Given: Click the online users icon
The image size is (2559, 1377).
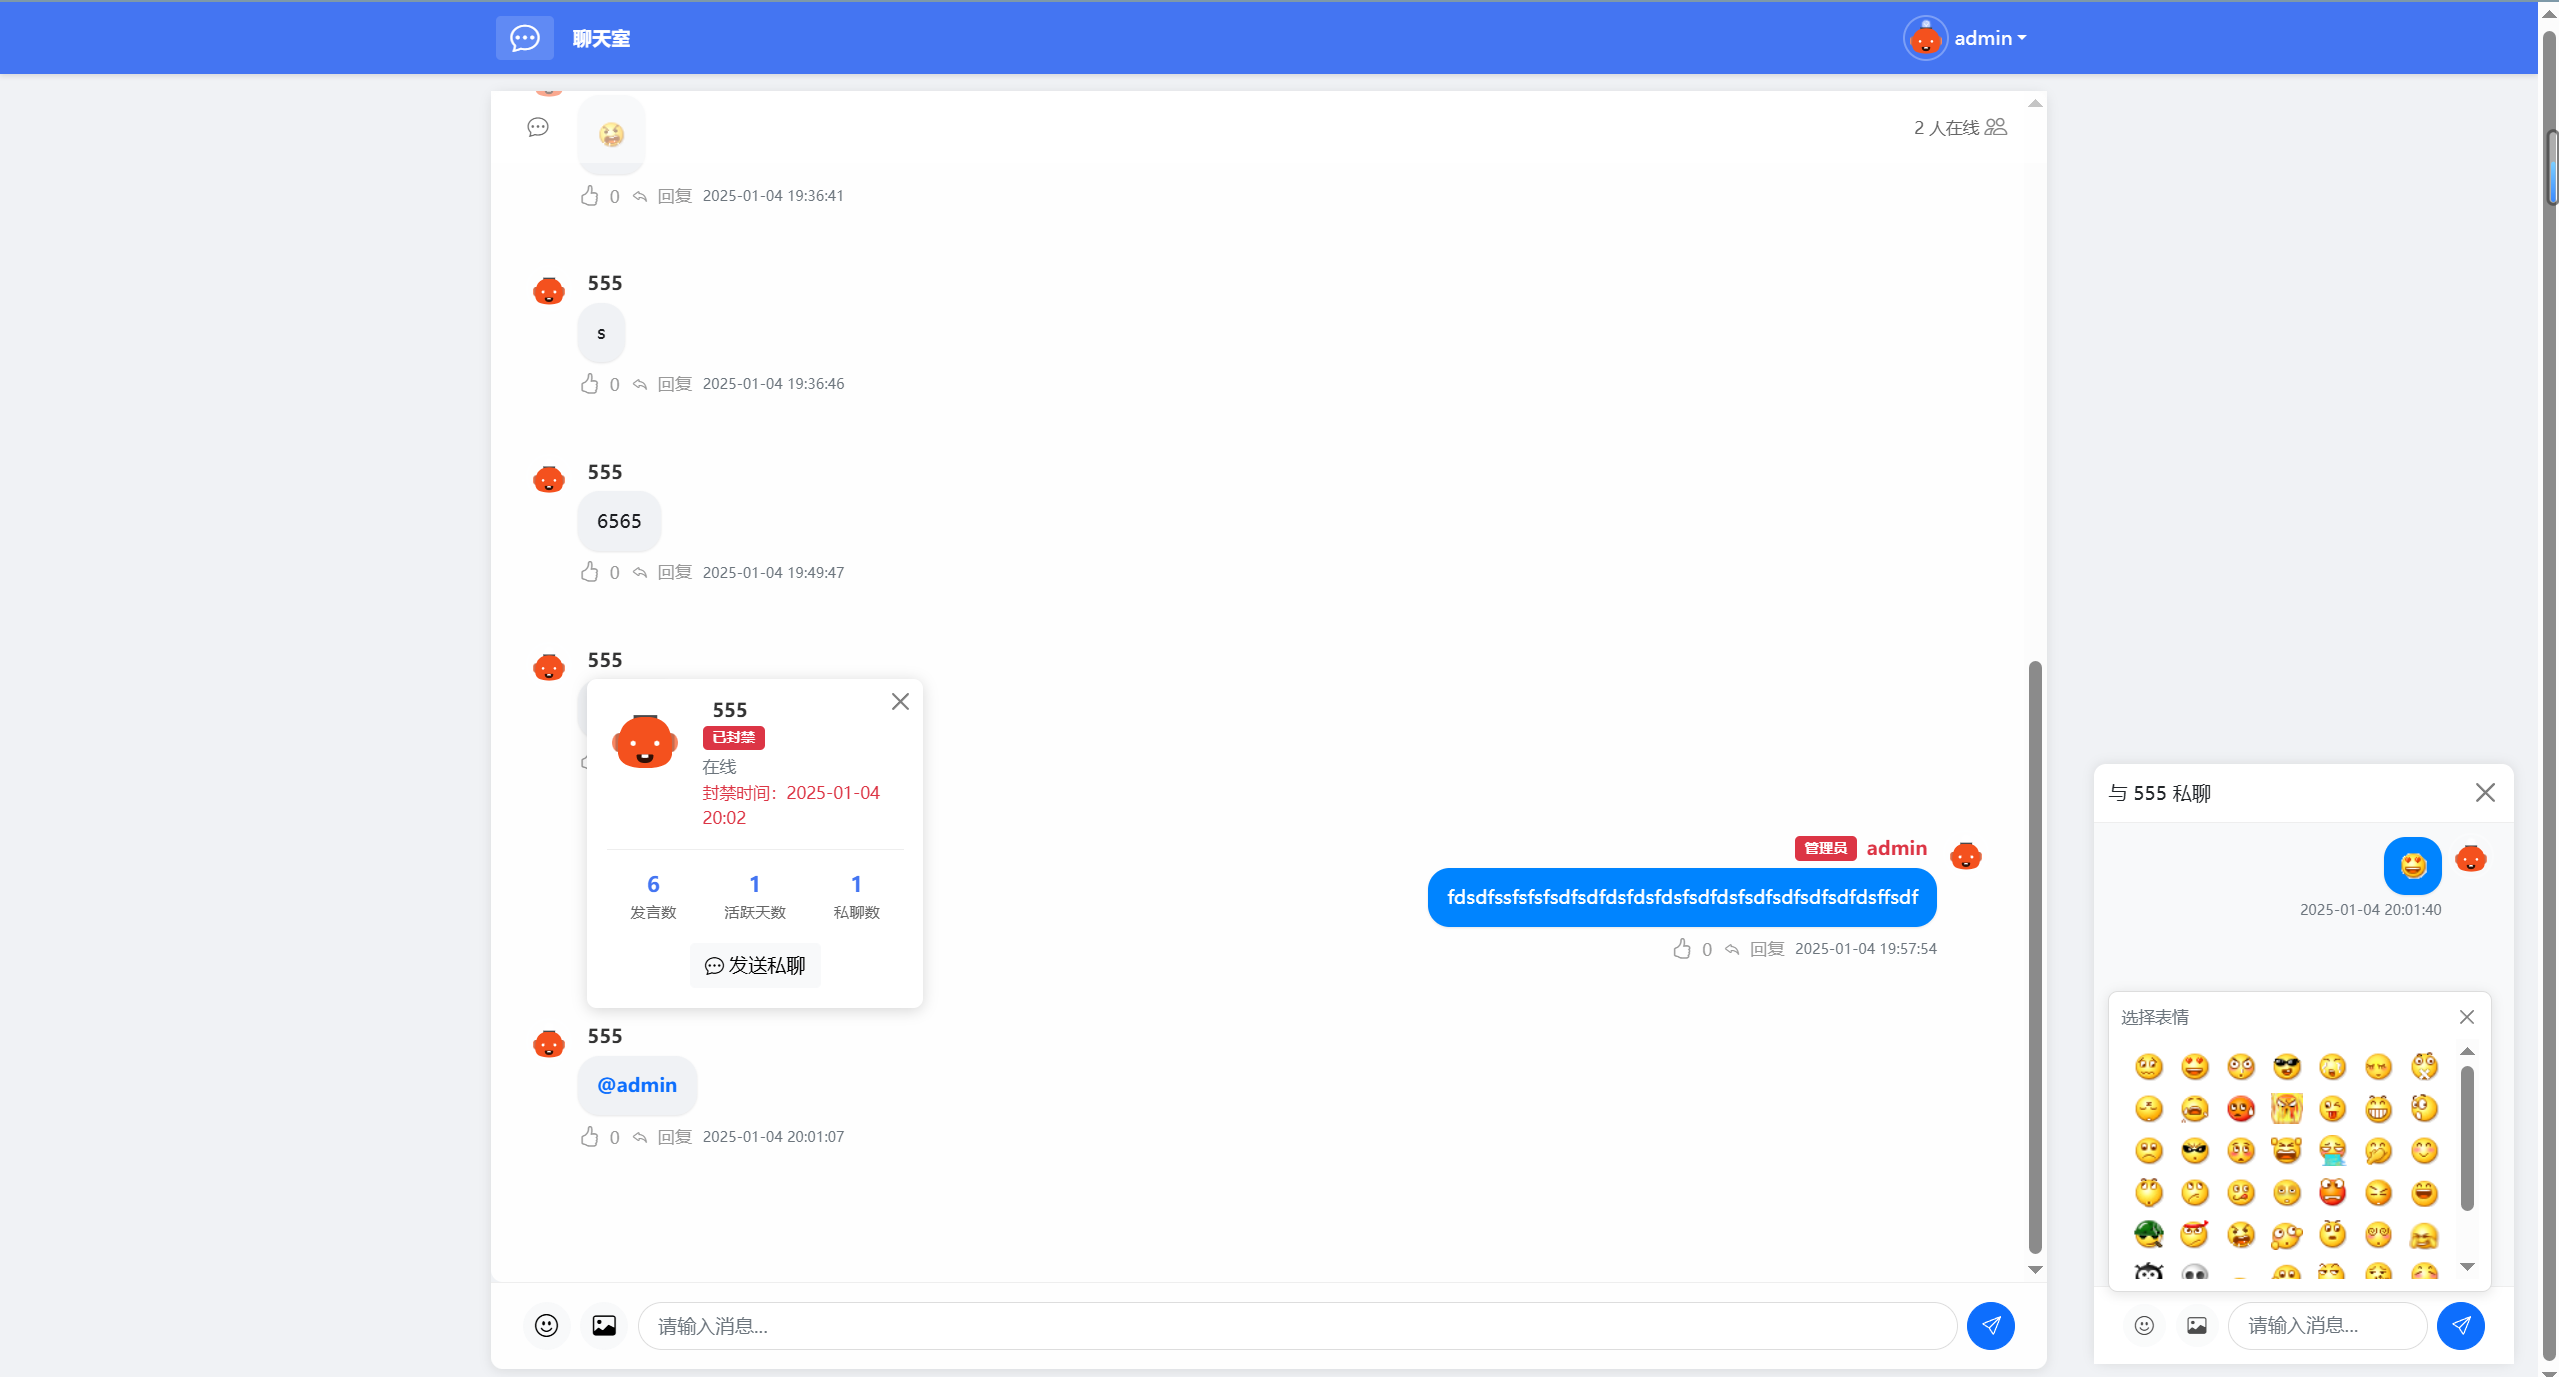Looking at the screenshot, I should pyautogui.click(x=1996, y=127).
